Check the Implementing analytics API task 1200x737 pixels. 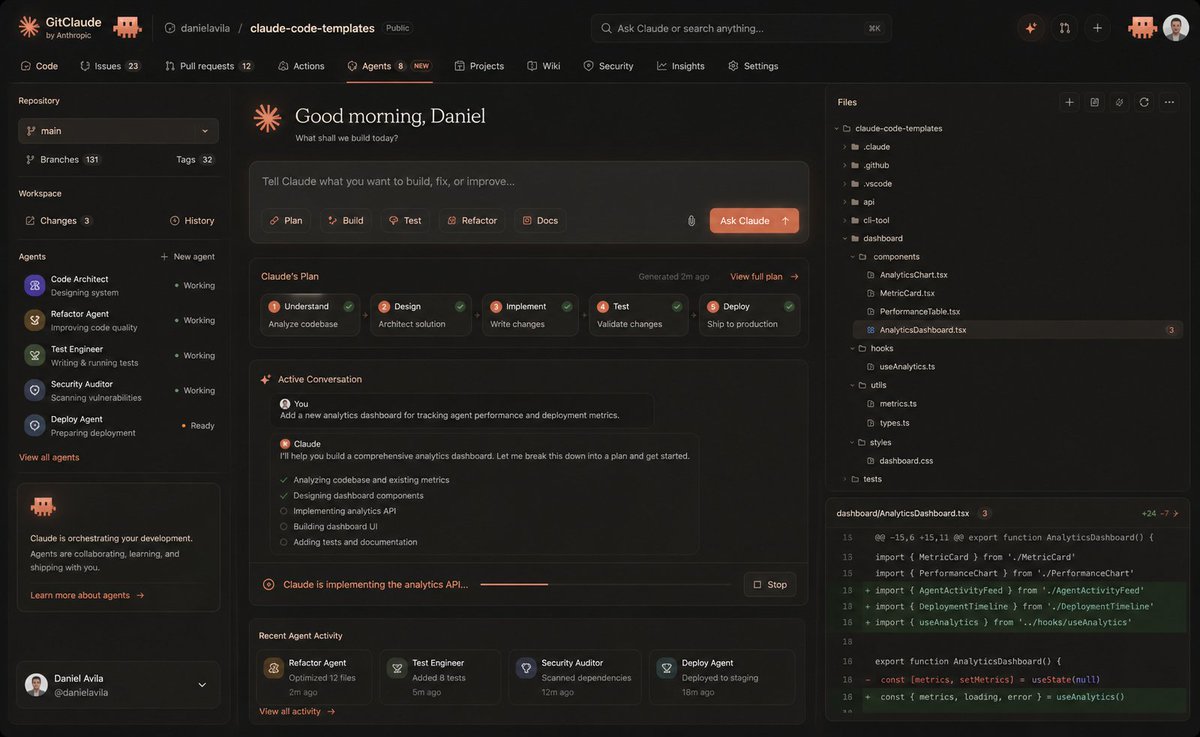coord(284,511)
